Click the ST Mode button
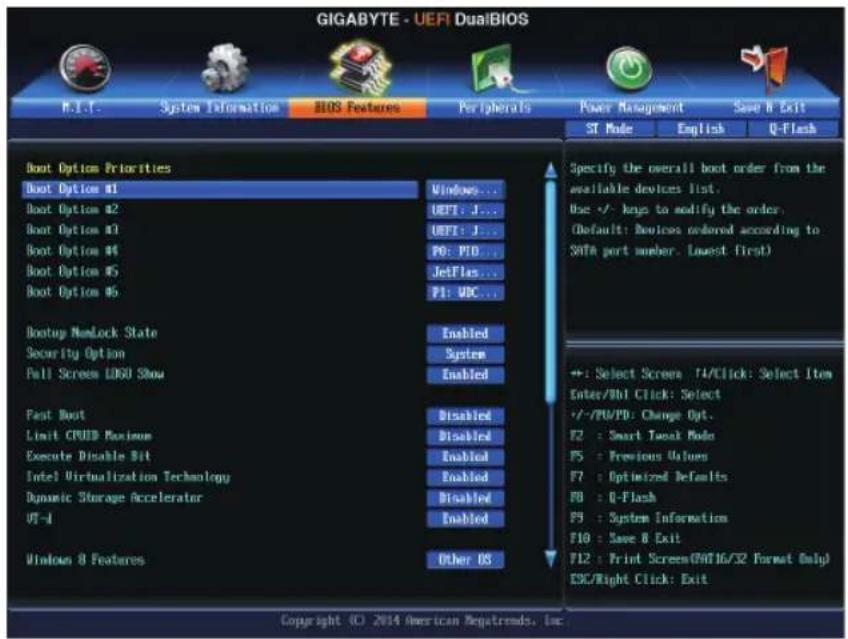This screenshot has height=639, width=848. click(610, 129)
